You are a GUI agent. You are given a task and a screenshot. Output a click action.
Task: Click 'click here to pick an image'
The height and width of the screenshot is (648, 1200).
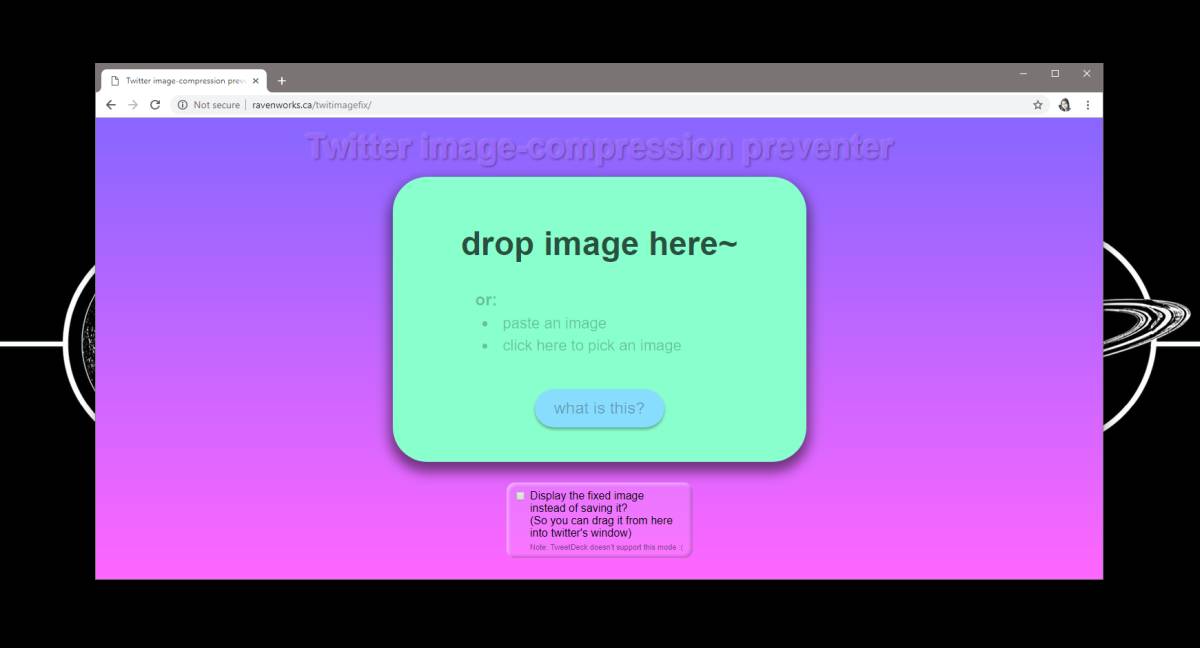tap(591, 345)
